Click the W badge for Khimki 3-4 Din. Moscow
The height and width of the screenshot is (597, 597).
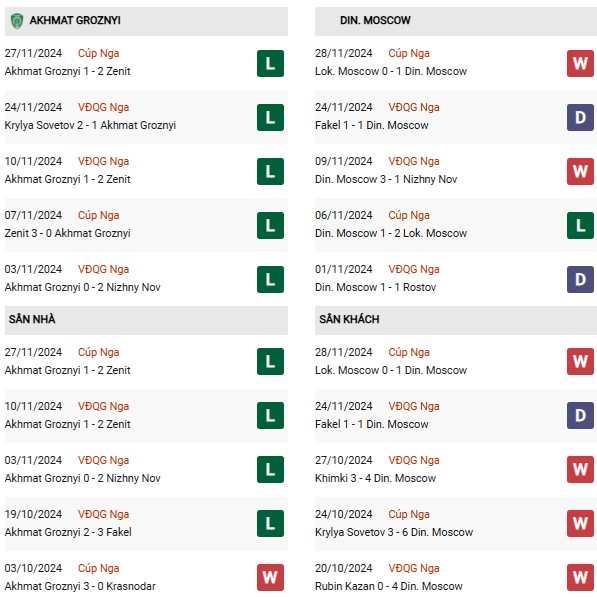(580, 469)
